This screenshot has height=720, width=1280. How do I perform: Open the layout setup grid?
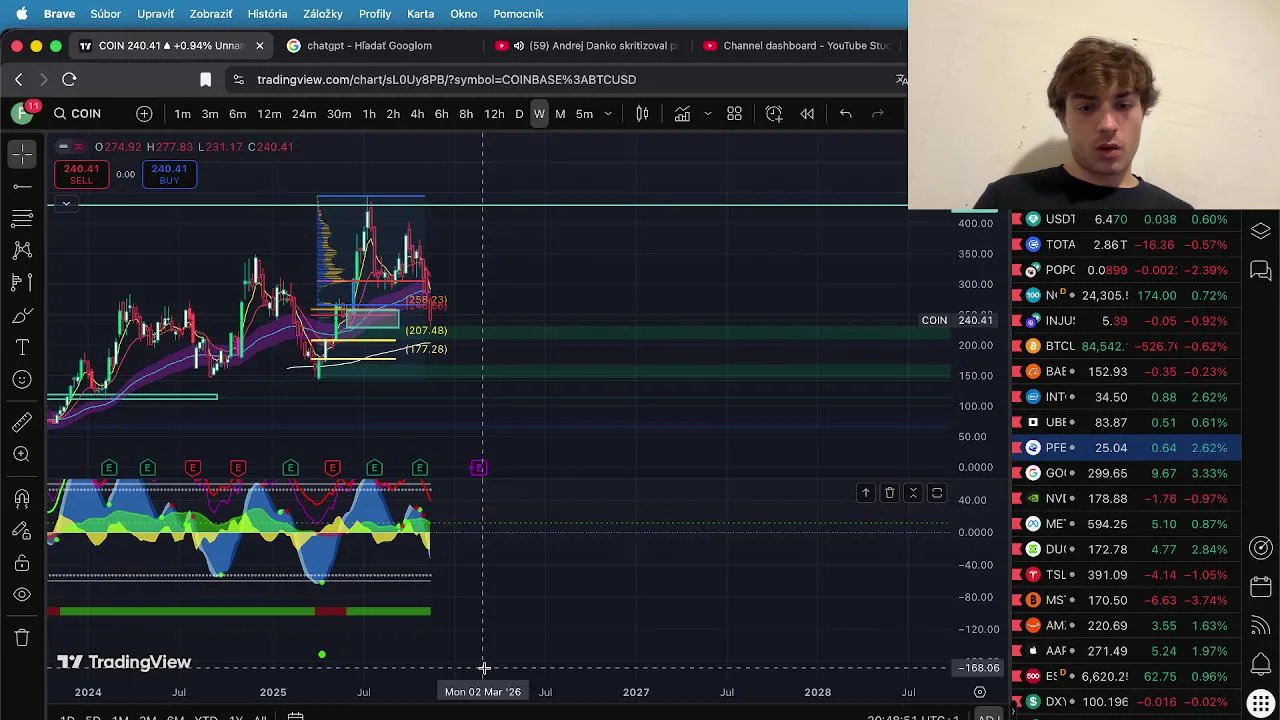pyautogui.click(x=734, y=114)
